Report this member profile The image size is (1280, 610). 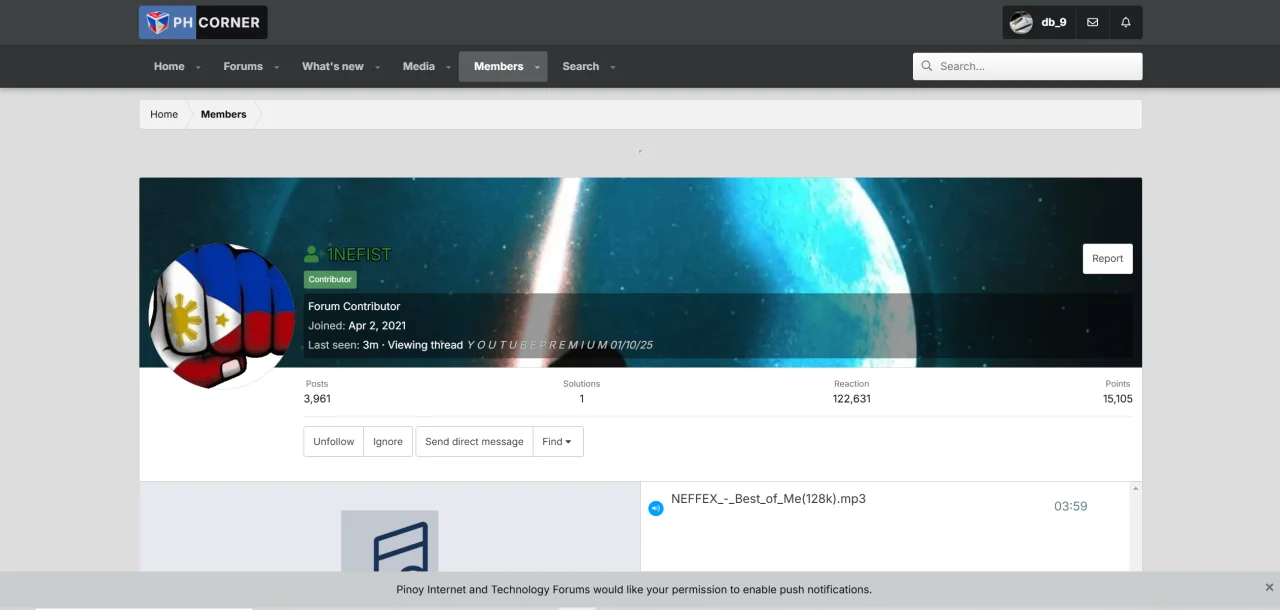(1107, 258)
